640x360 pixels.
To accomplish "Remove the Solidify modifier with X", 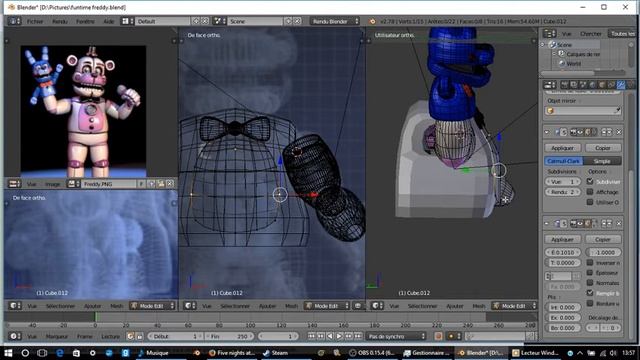I will [619, 223].
